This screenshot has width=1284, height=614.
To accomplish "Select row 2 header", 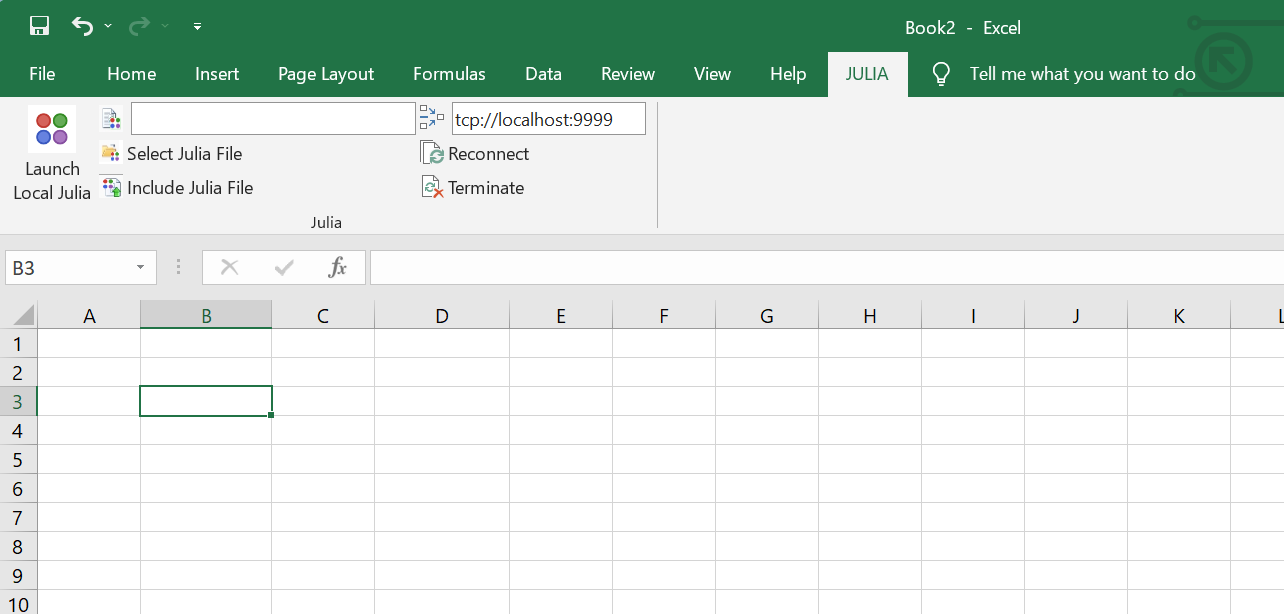I will [18, 372].
